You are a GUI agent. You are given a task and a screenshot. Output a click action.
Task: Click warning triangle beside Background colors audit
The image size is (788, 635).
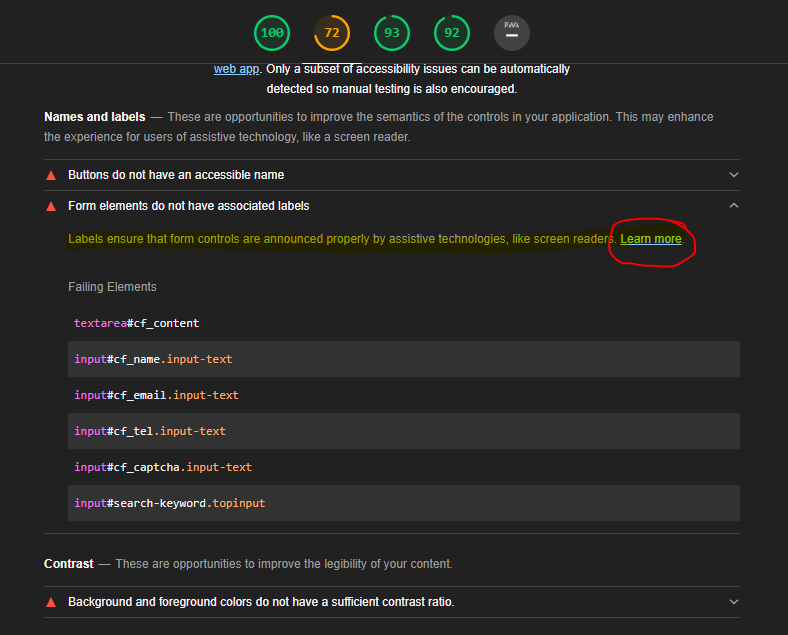[51, 602]
